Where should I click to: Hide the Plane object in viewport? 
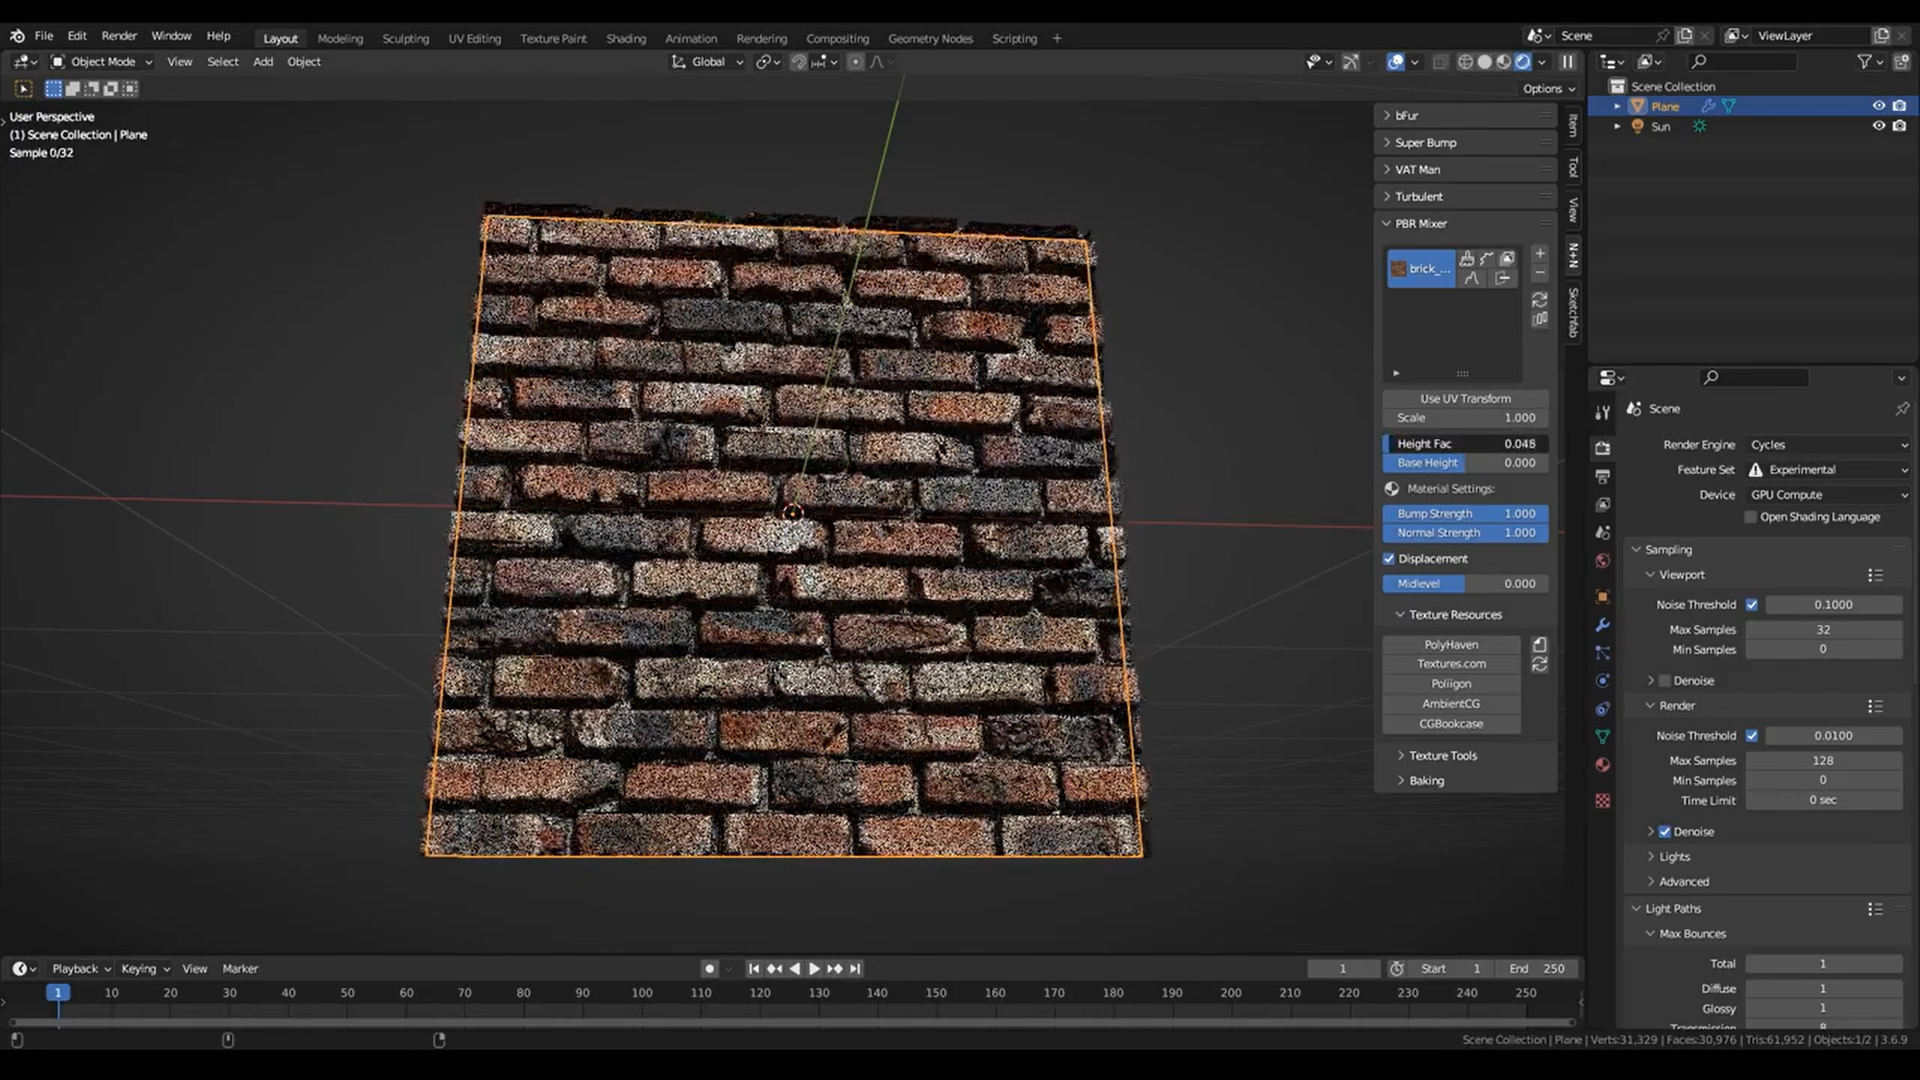click(x=1878, y=106)
